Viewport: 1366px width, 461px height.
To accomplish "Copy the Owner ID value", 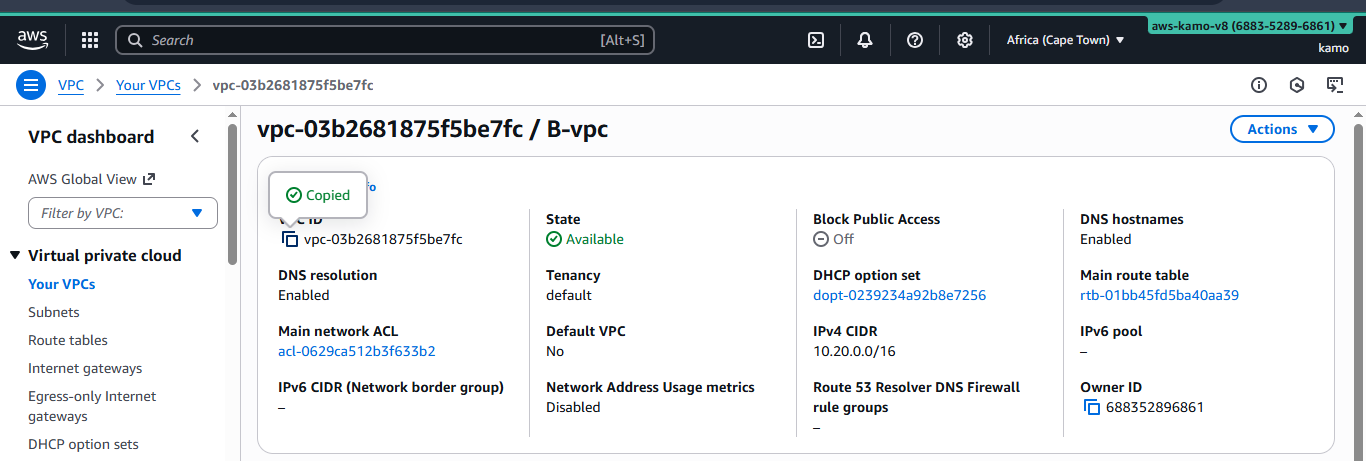I will [1092, 407].
